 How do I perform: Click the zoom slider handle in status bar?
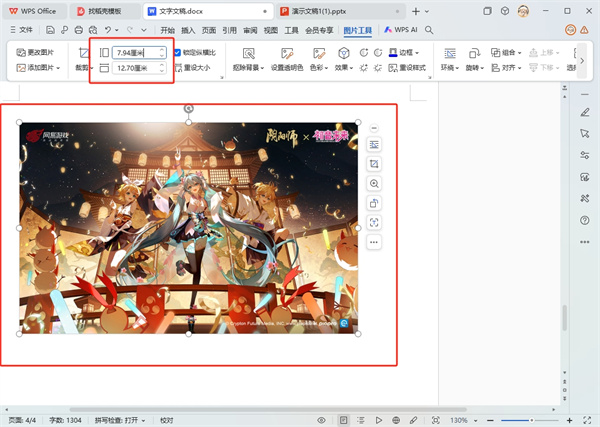[x=532, y=420]
